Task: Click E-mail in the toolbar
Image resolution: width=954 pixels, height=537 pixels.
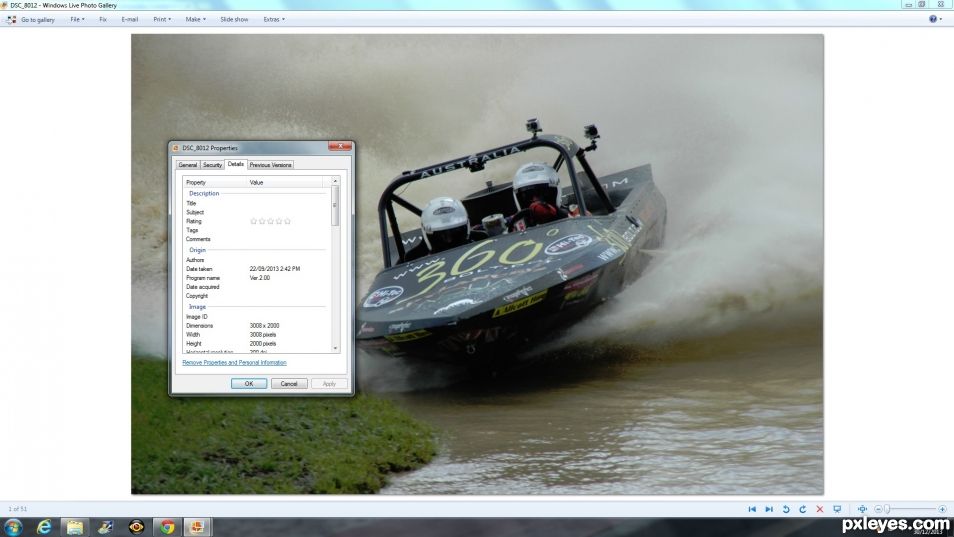Action: 130,19
